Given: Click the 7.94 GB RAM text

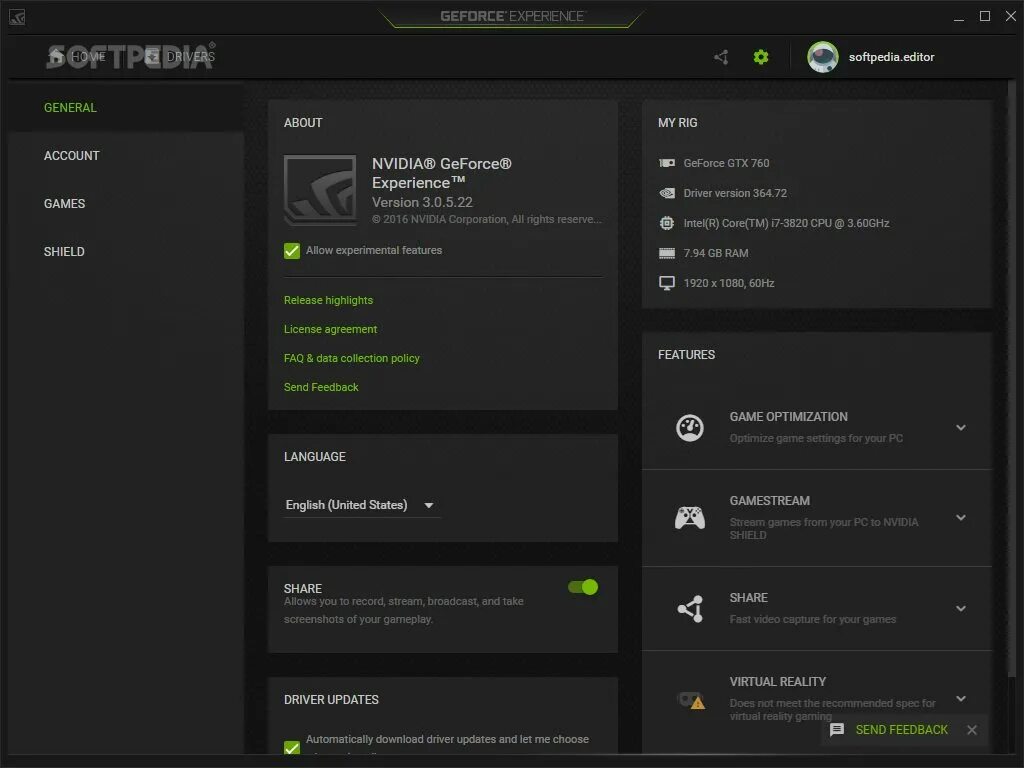Looking at the screenshot, I should pos(716,253).
